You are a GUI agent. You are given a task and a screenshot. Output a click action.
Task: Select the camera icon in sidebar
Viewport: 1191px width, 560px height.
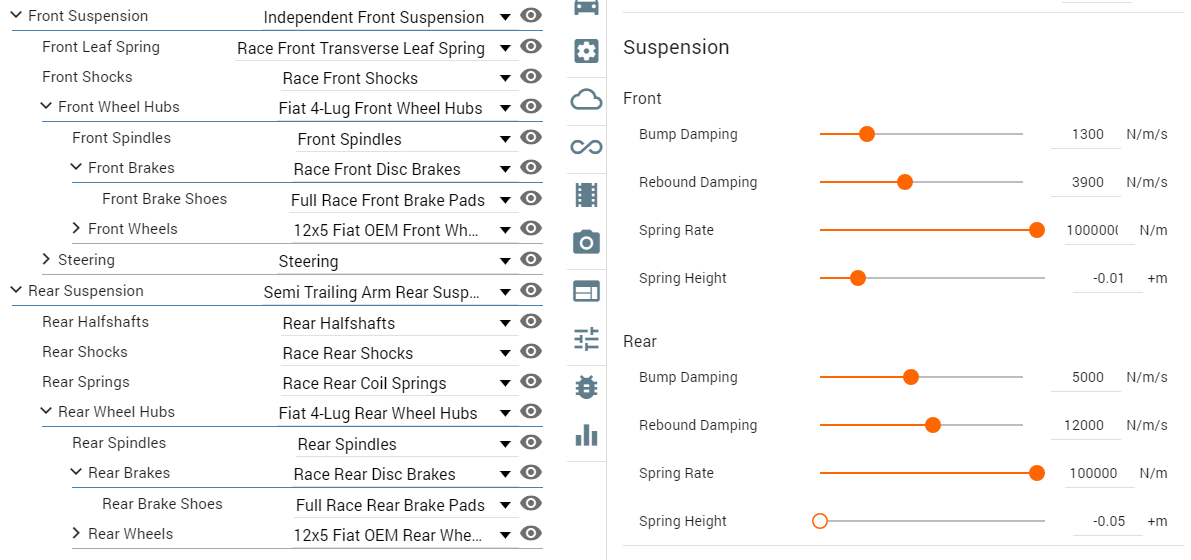coord(586,242)
